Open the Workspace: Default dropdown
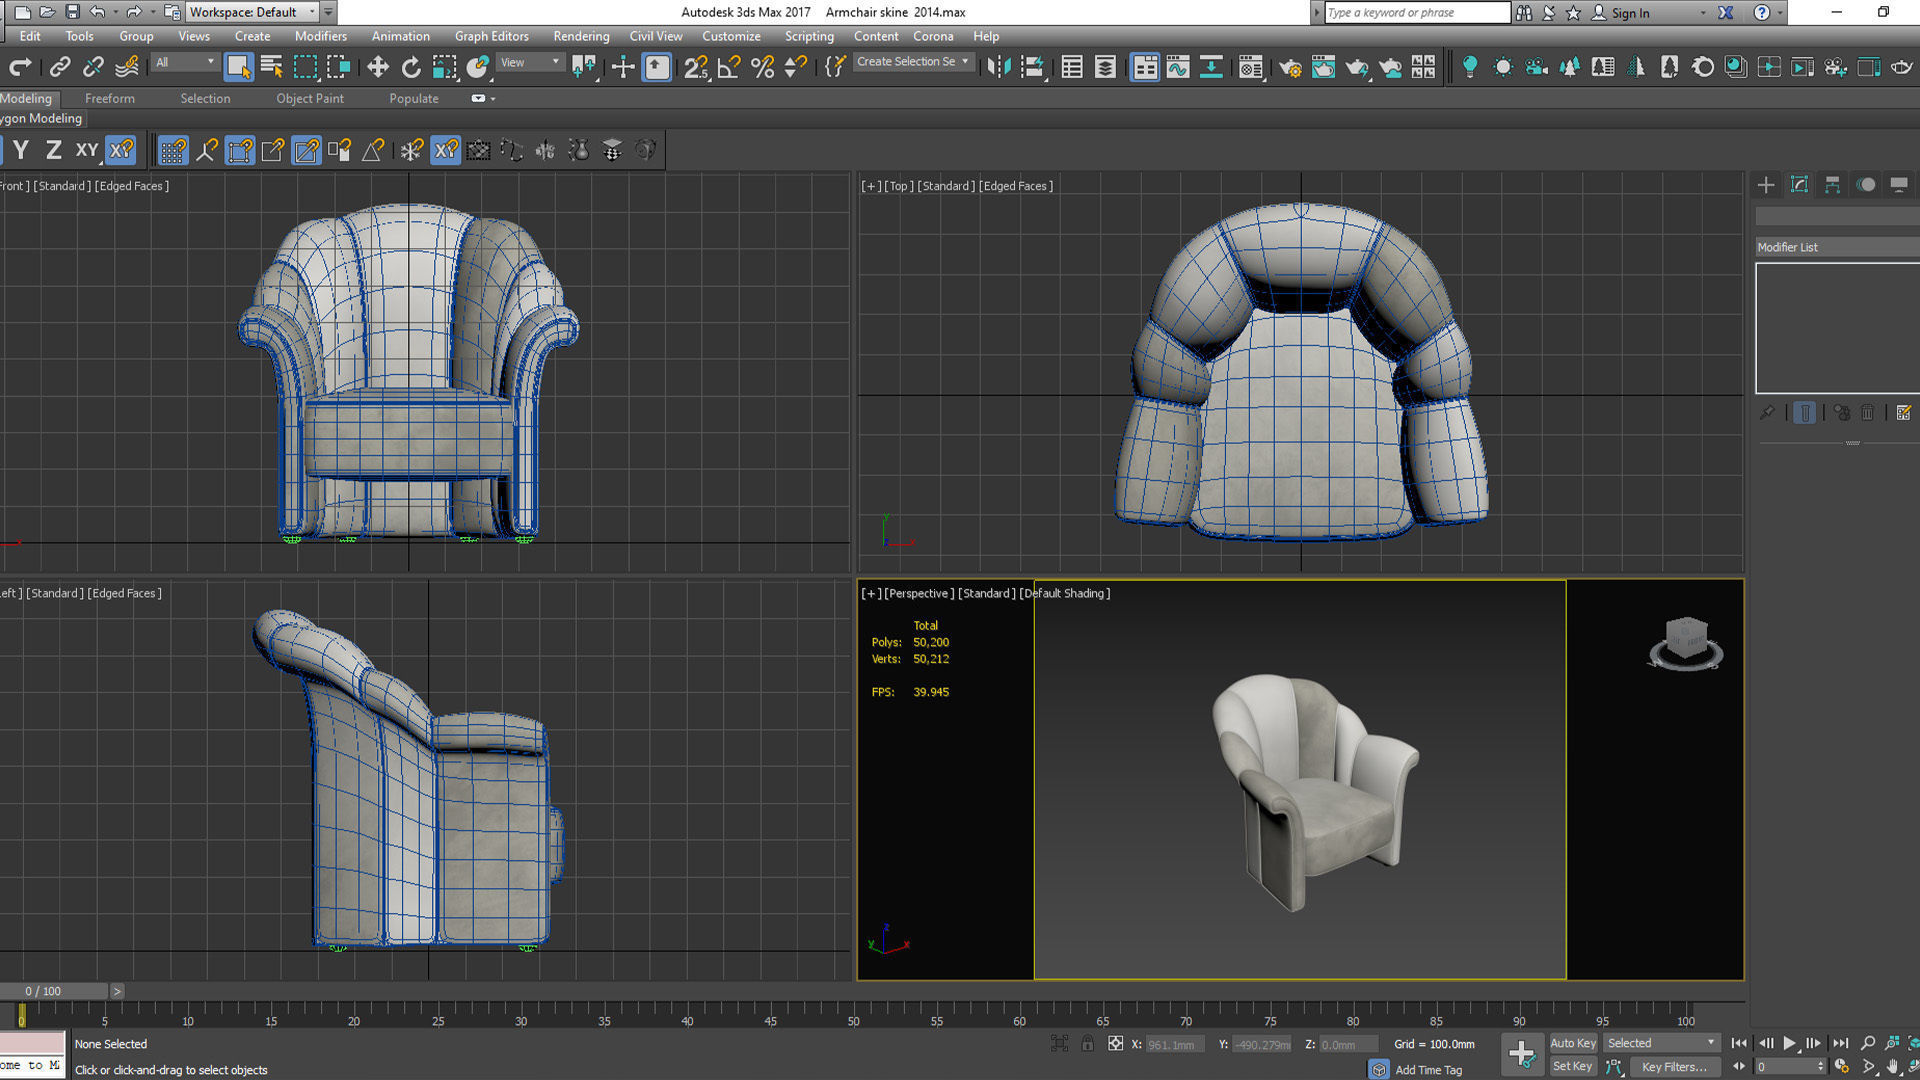The height and width of the screenshot is (1080, 1920). coord(252,12)
